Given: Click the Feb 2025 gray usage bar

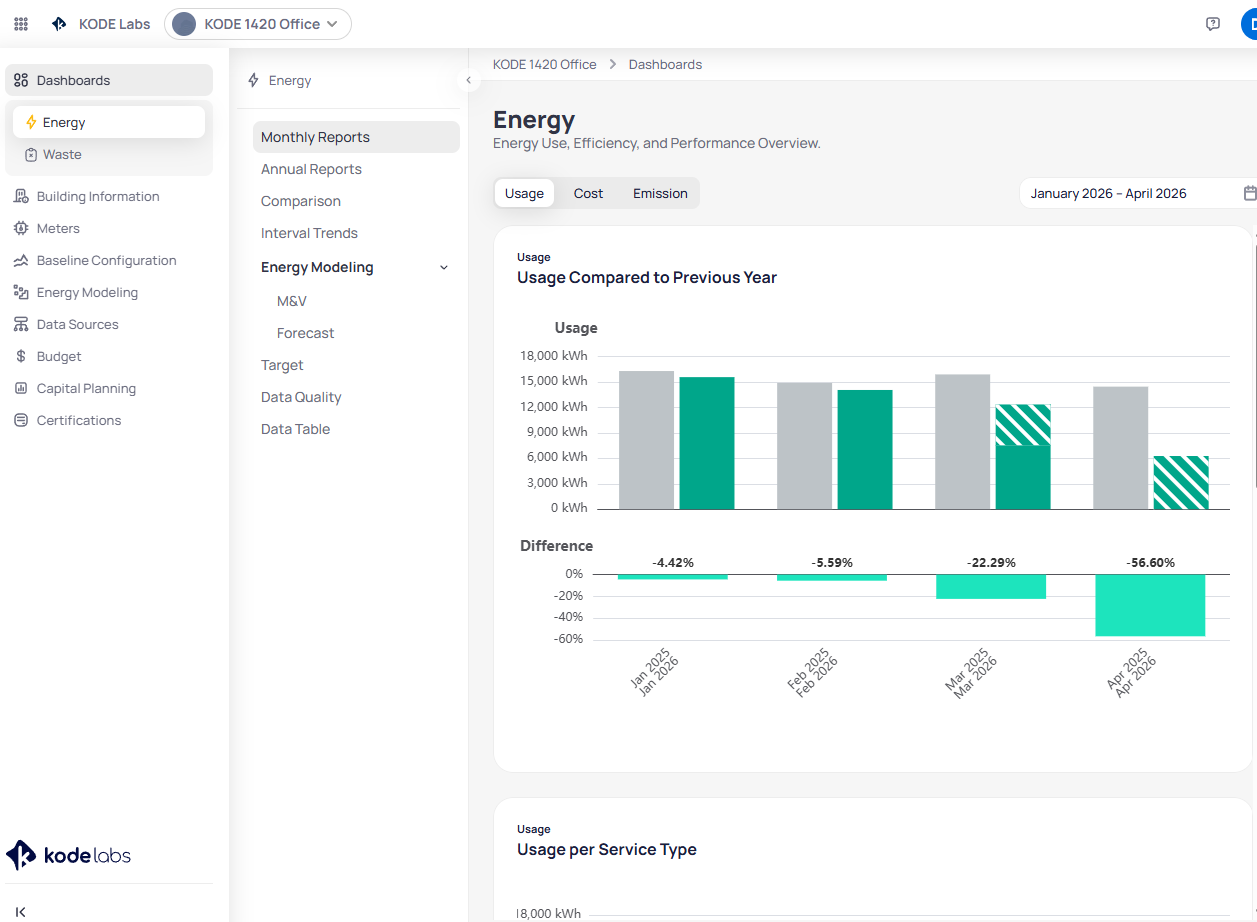Looking at the screenshot, I should tap(804, 446).
